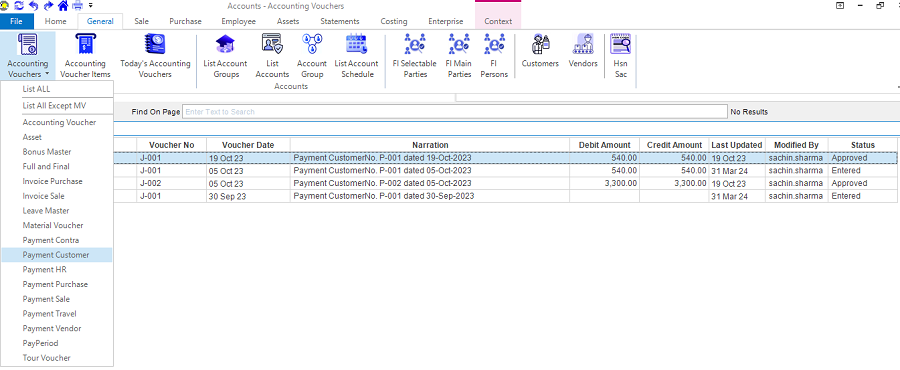Open FI Selectable Parties

414,55
